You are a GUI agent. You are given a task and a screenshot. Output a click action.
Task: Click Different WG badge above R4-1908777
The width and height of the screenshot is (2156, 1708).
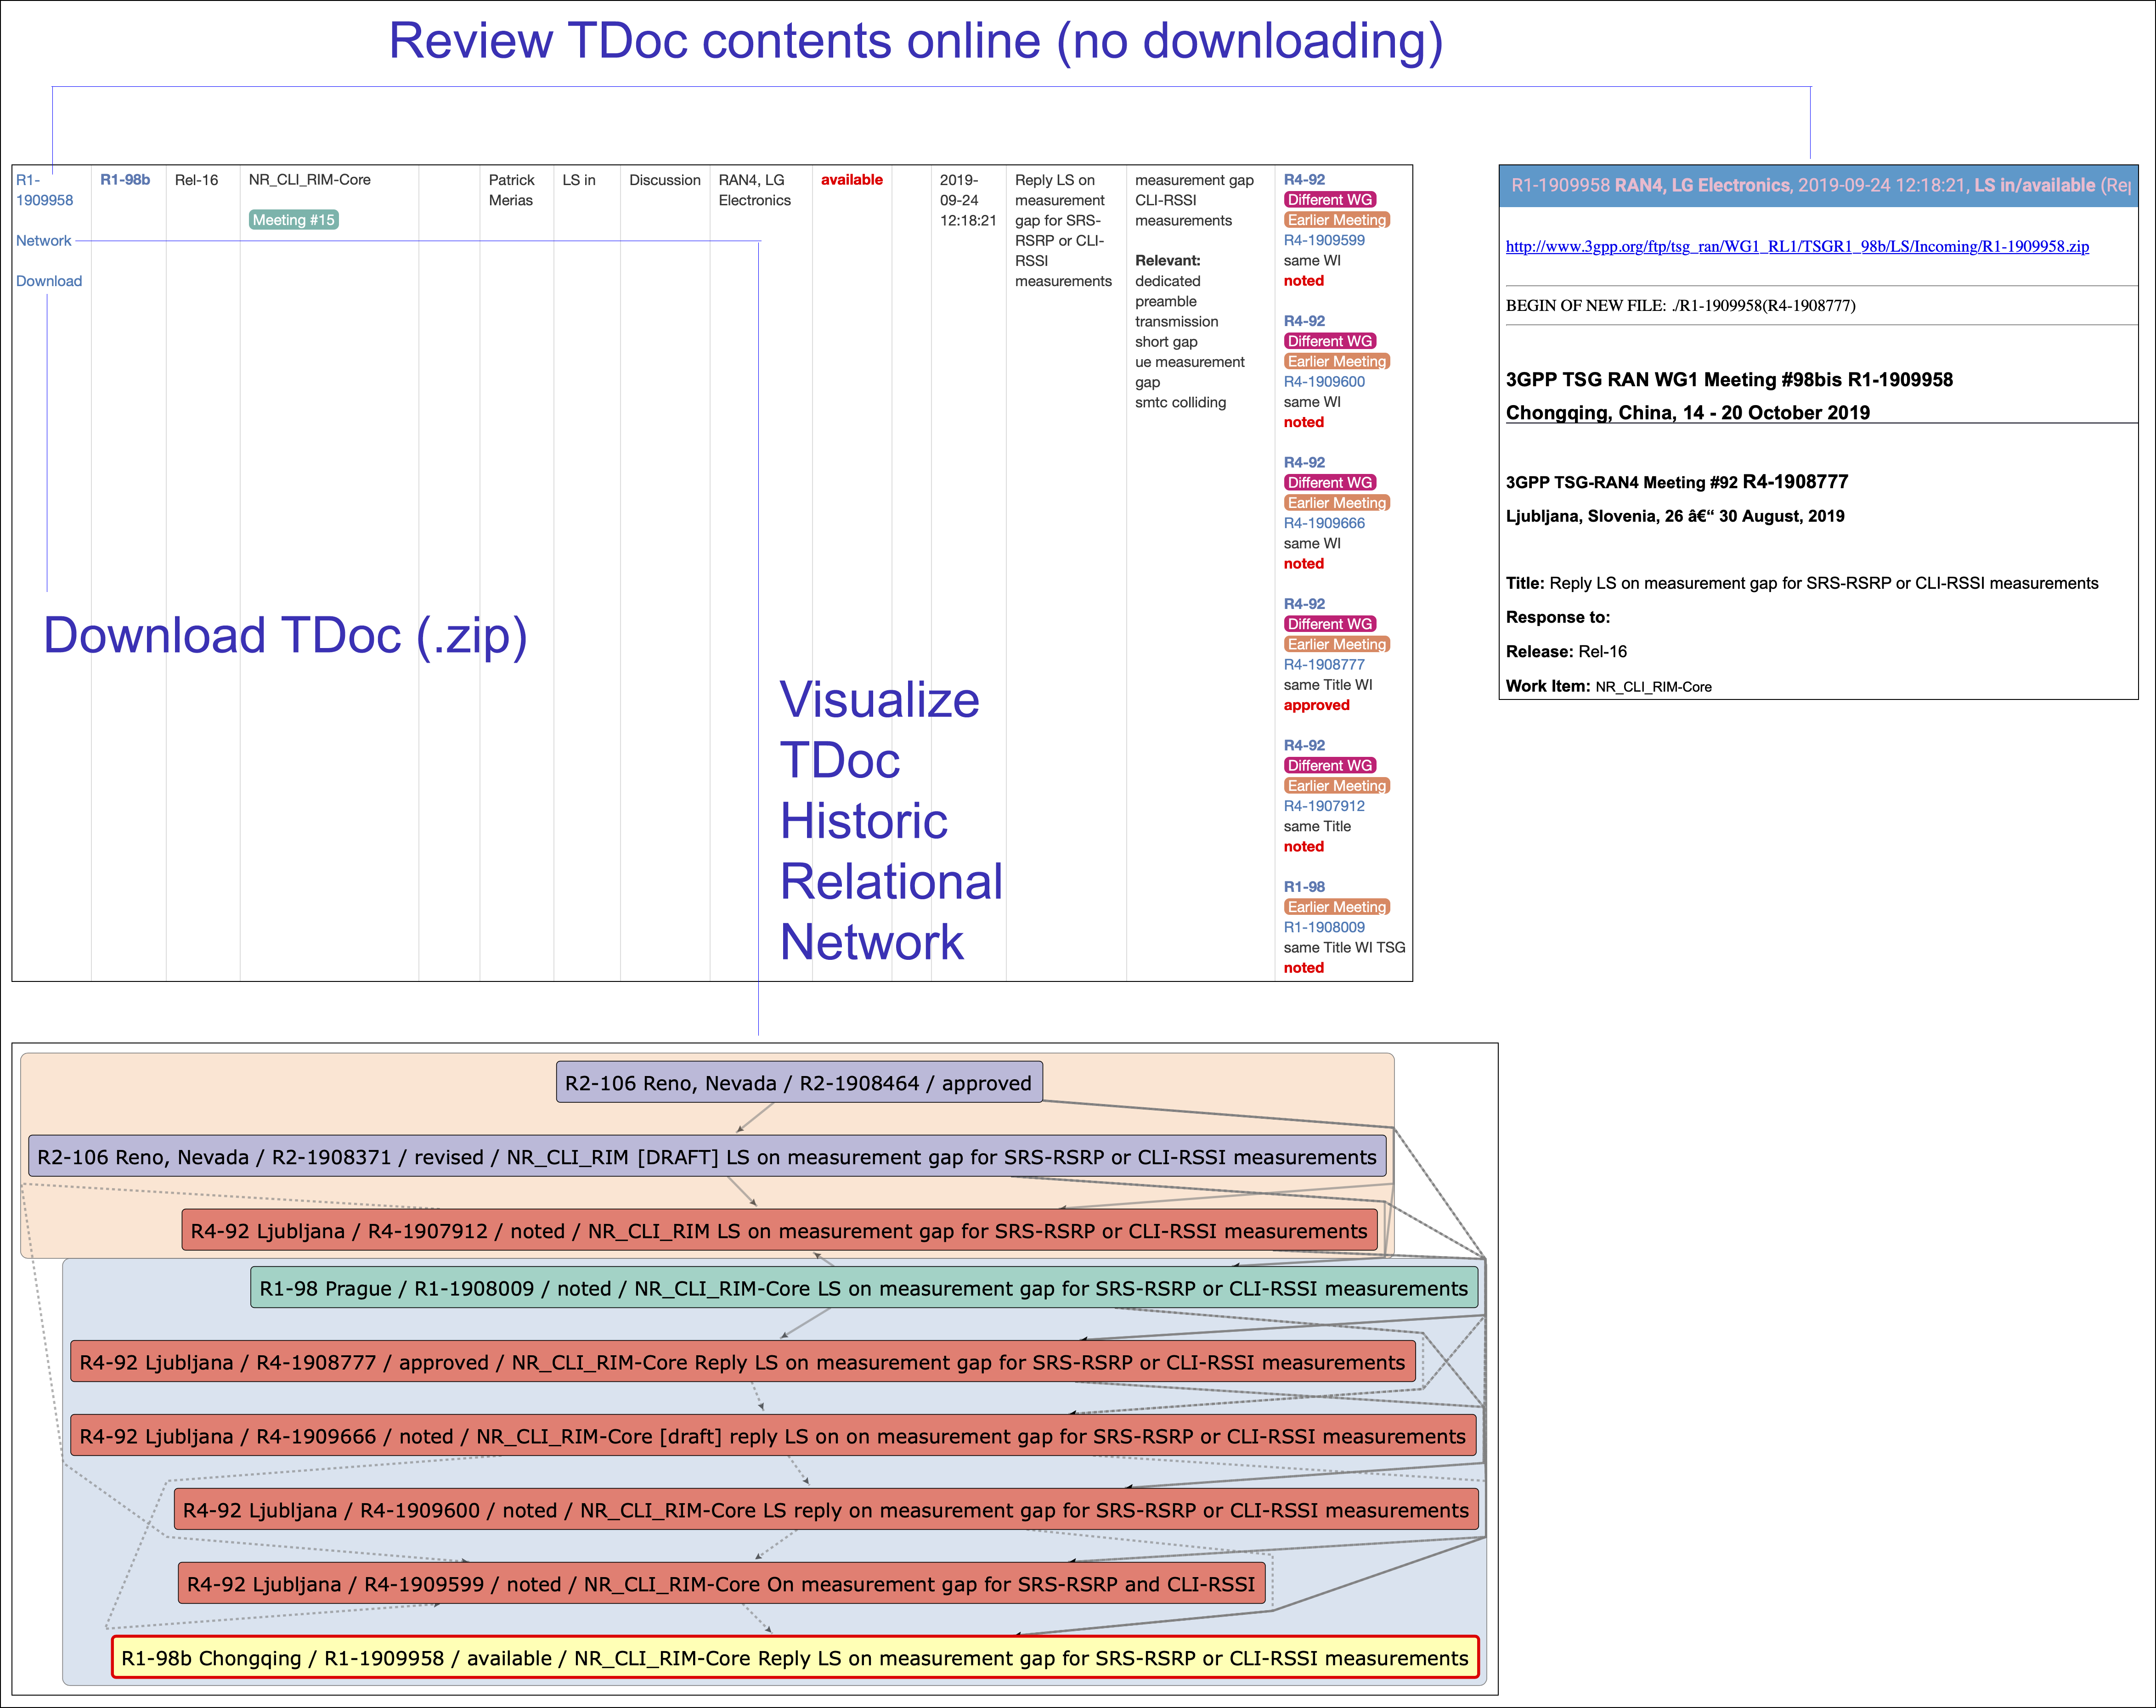point(1330,624)
